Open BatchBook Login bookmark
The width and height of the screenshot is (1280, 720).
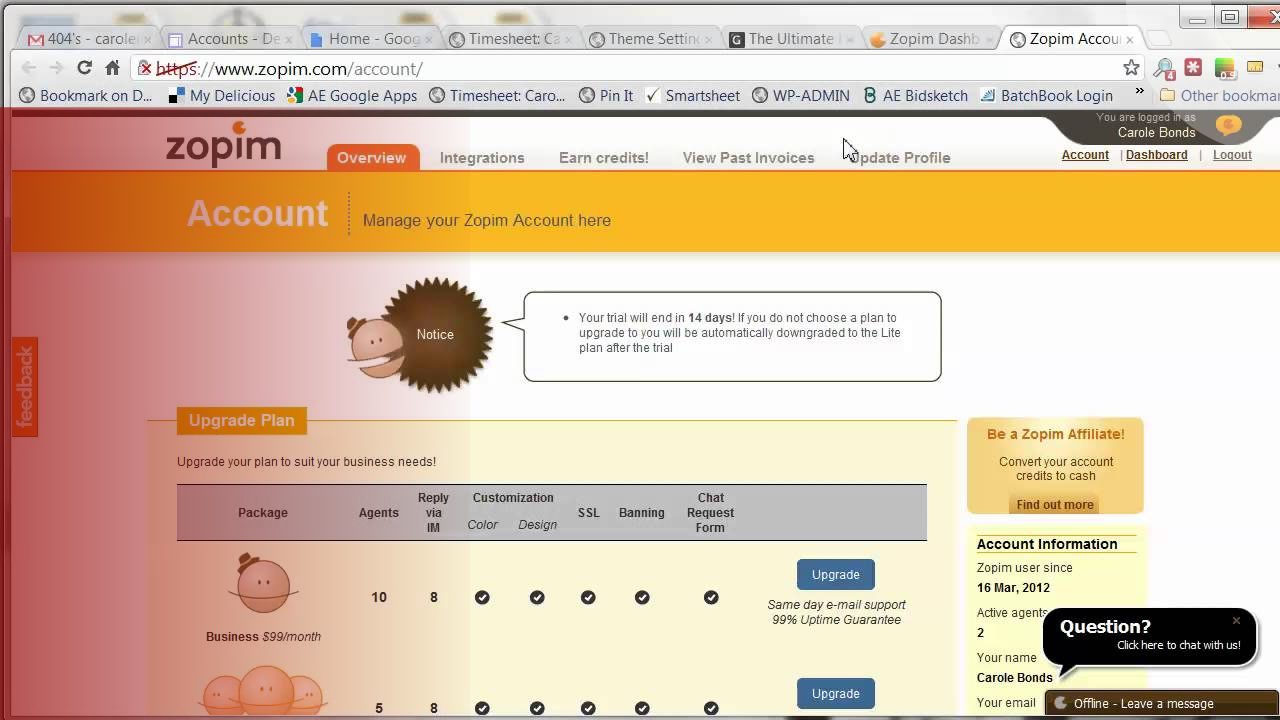[x=1046, y=95]
